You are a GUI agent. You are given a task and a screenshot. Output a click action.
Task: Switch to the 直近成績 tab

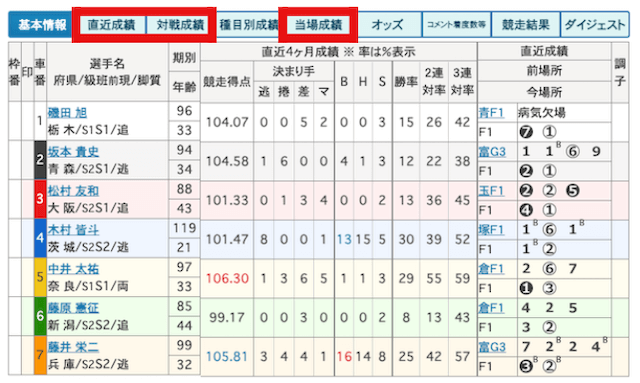point(111,25)
